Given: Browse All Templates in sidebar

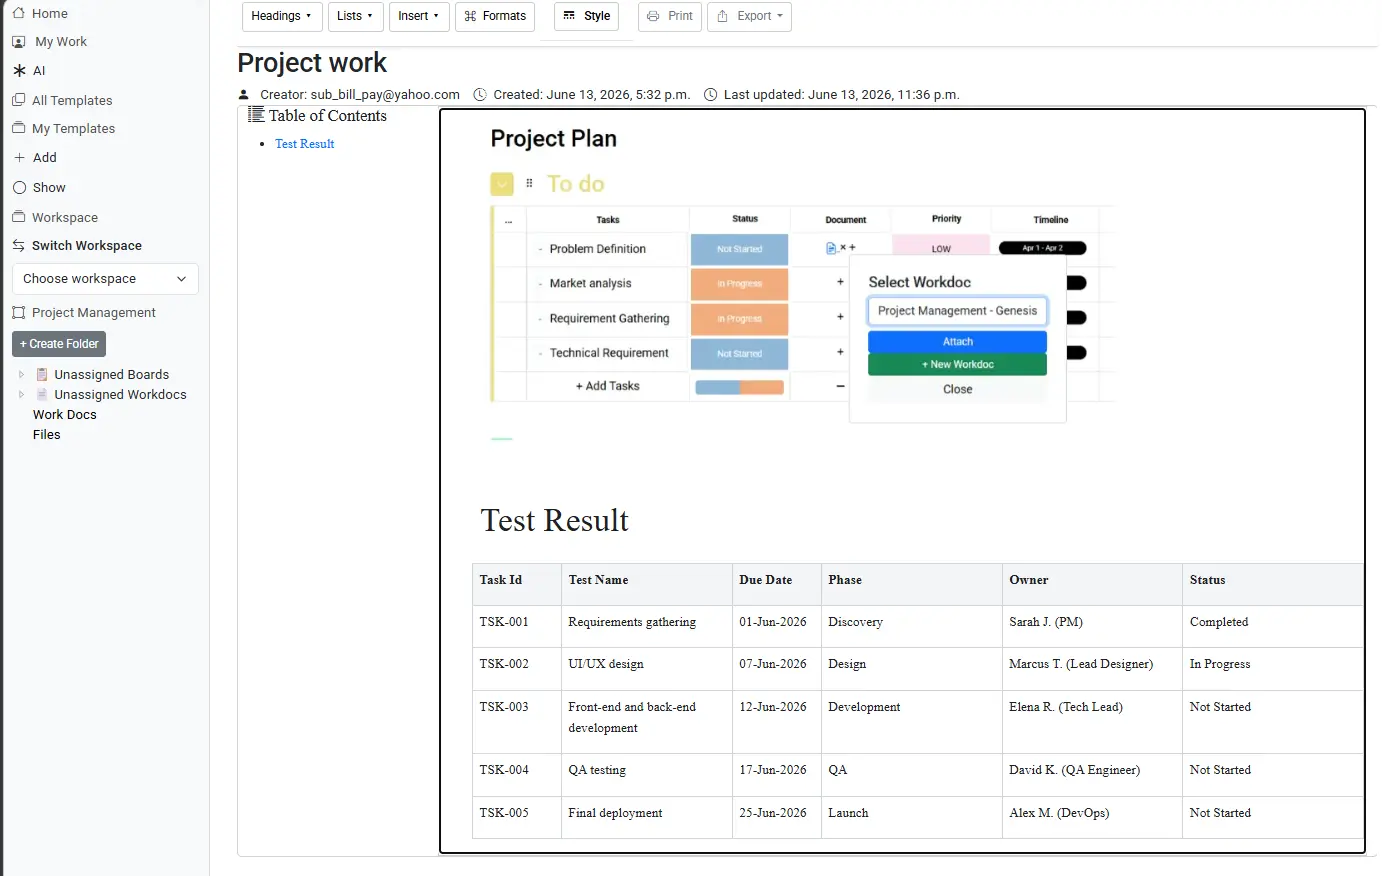Looking at the screenshot, I should click(x=62, y=100).
